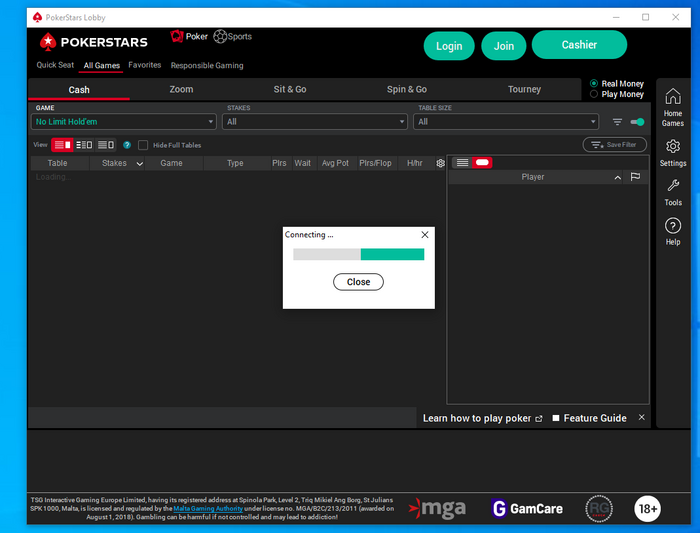Open the filter lines icon
700x533 pixels.
click(x=617, y=122)
